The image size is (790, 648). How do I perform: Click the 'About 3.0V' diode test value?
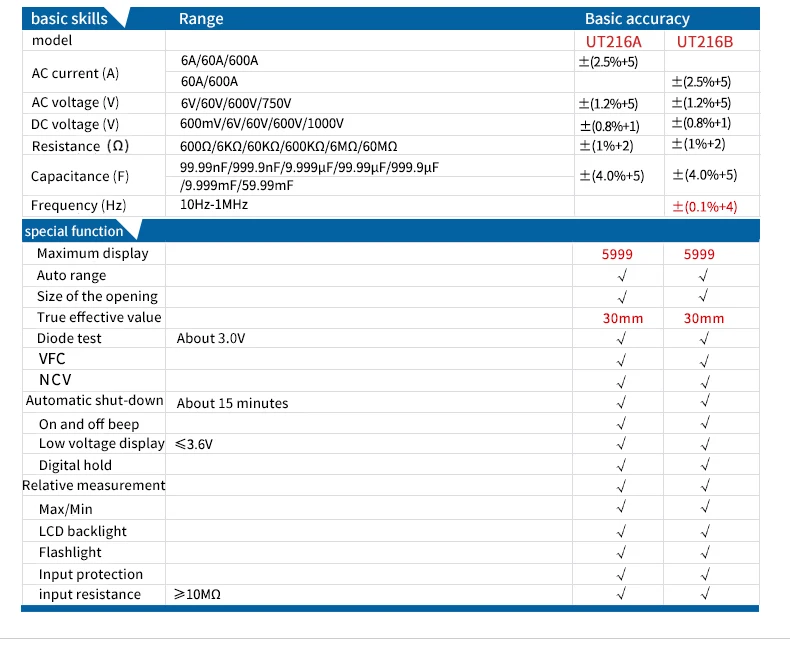211,338
